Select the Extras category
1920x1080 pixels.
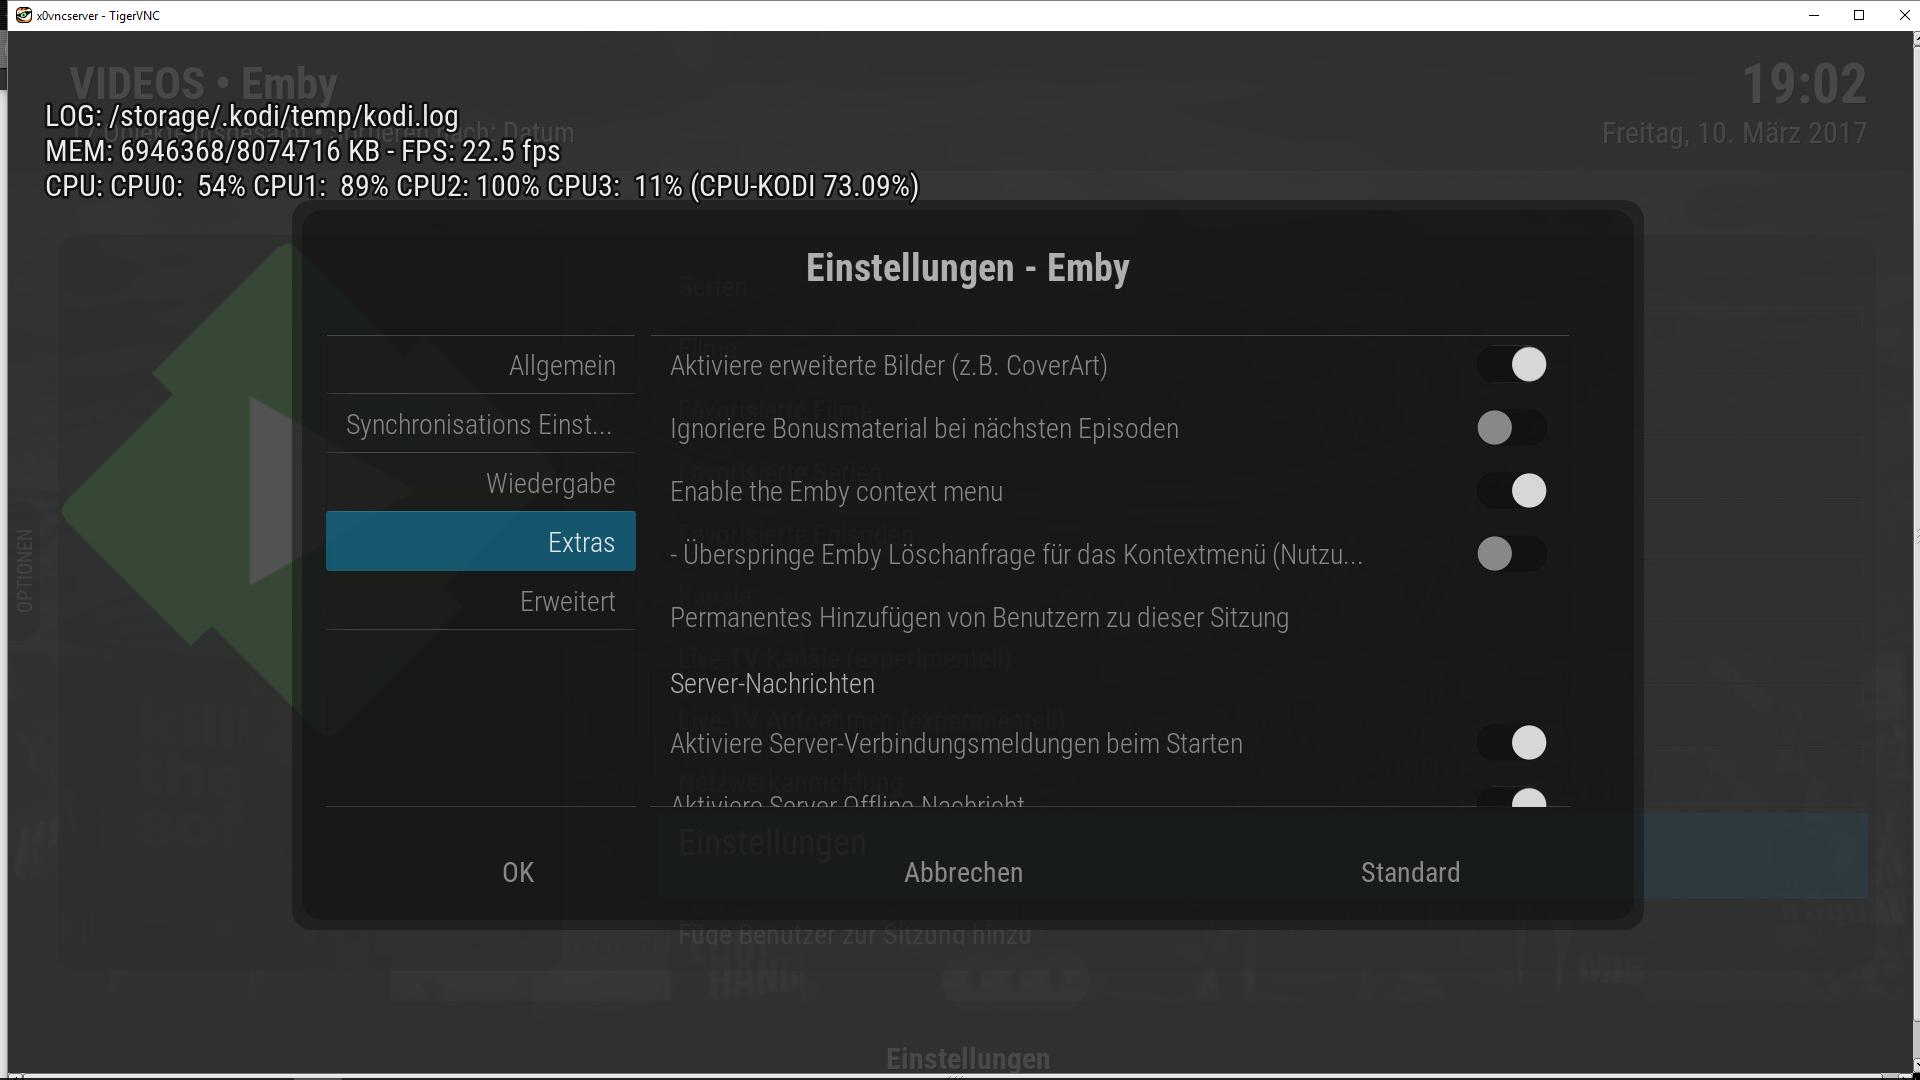(x=481, y=542)
